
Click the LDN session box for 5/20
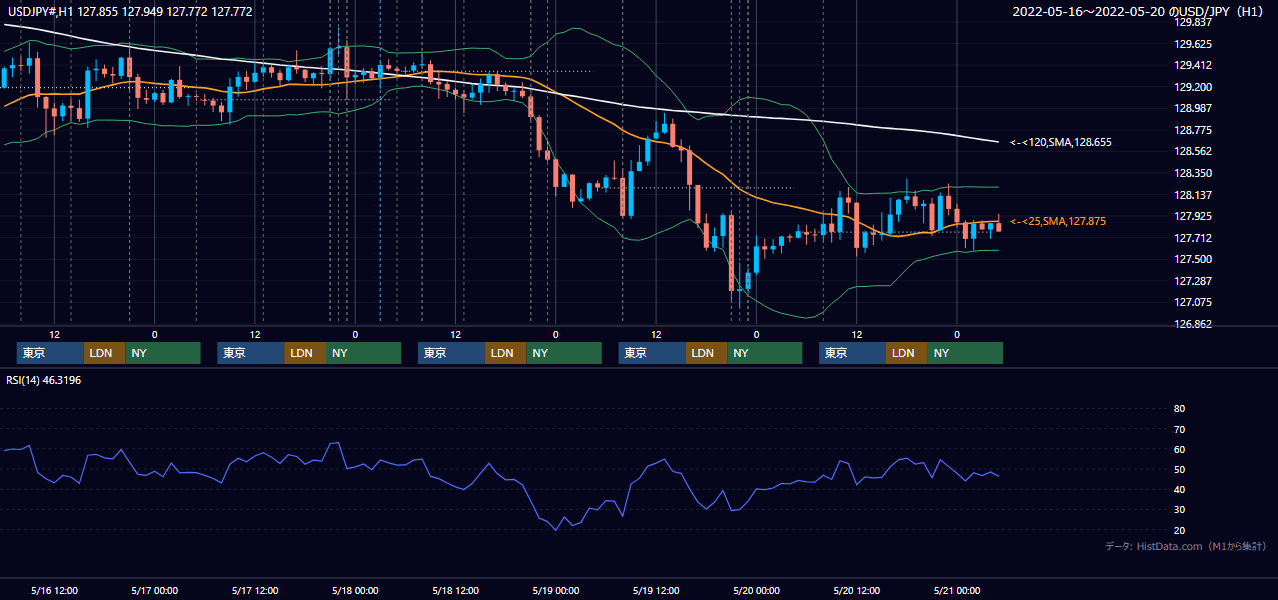click(907, 353)
